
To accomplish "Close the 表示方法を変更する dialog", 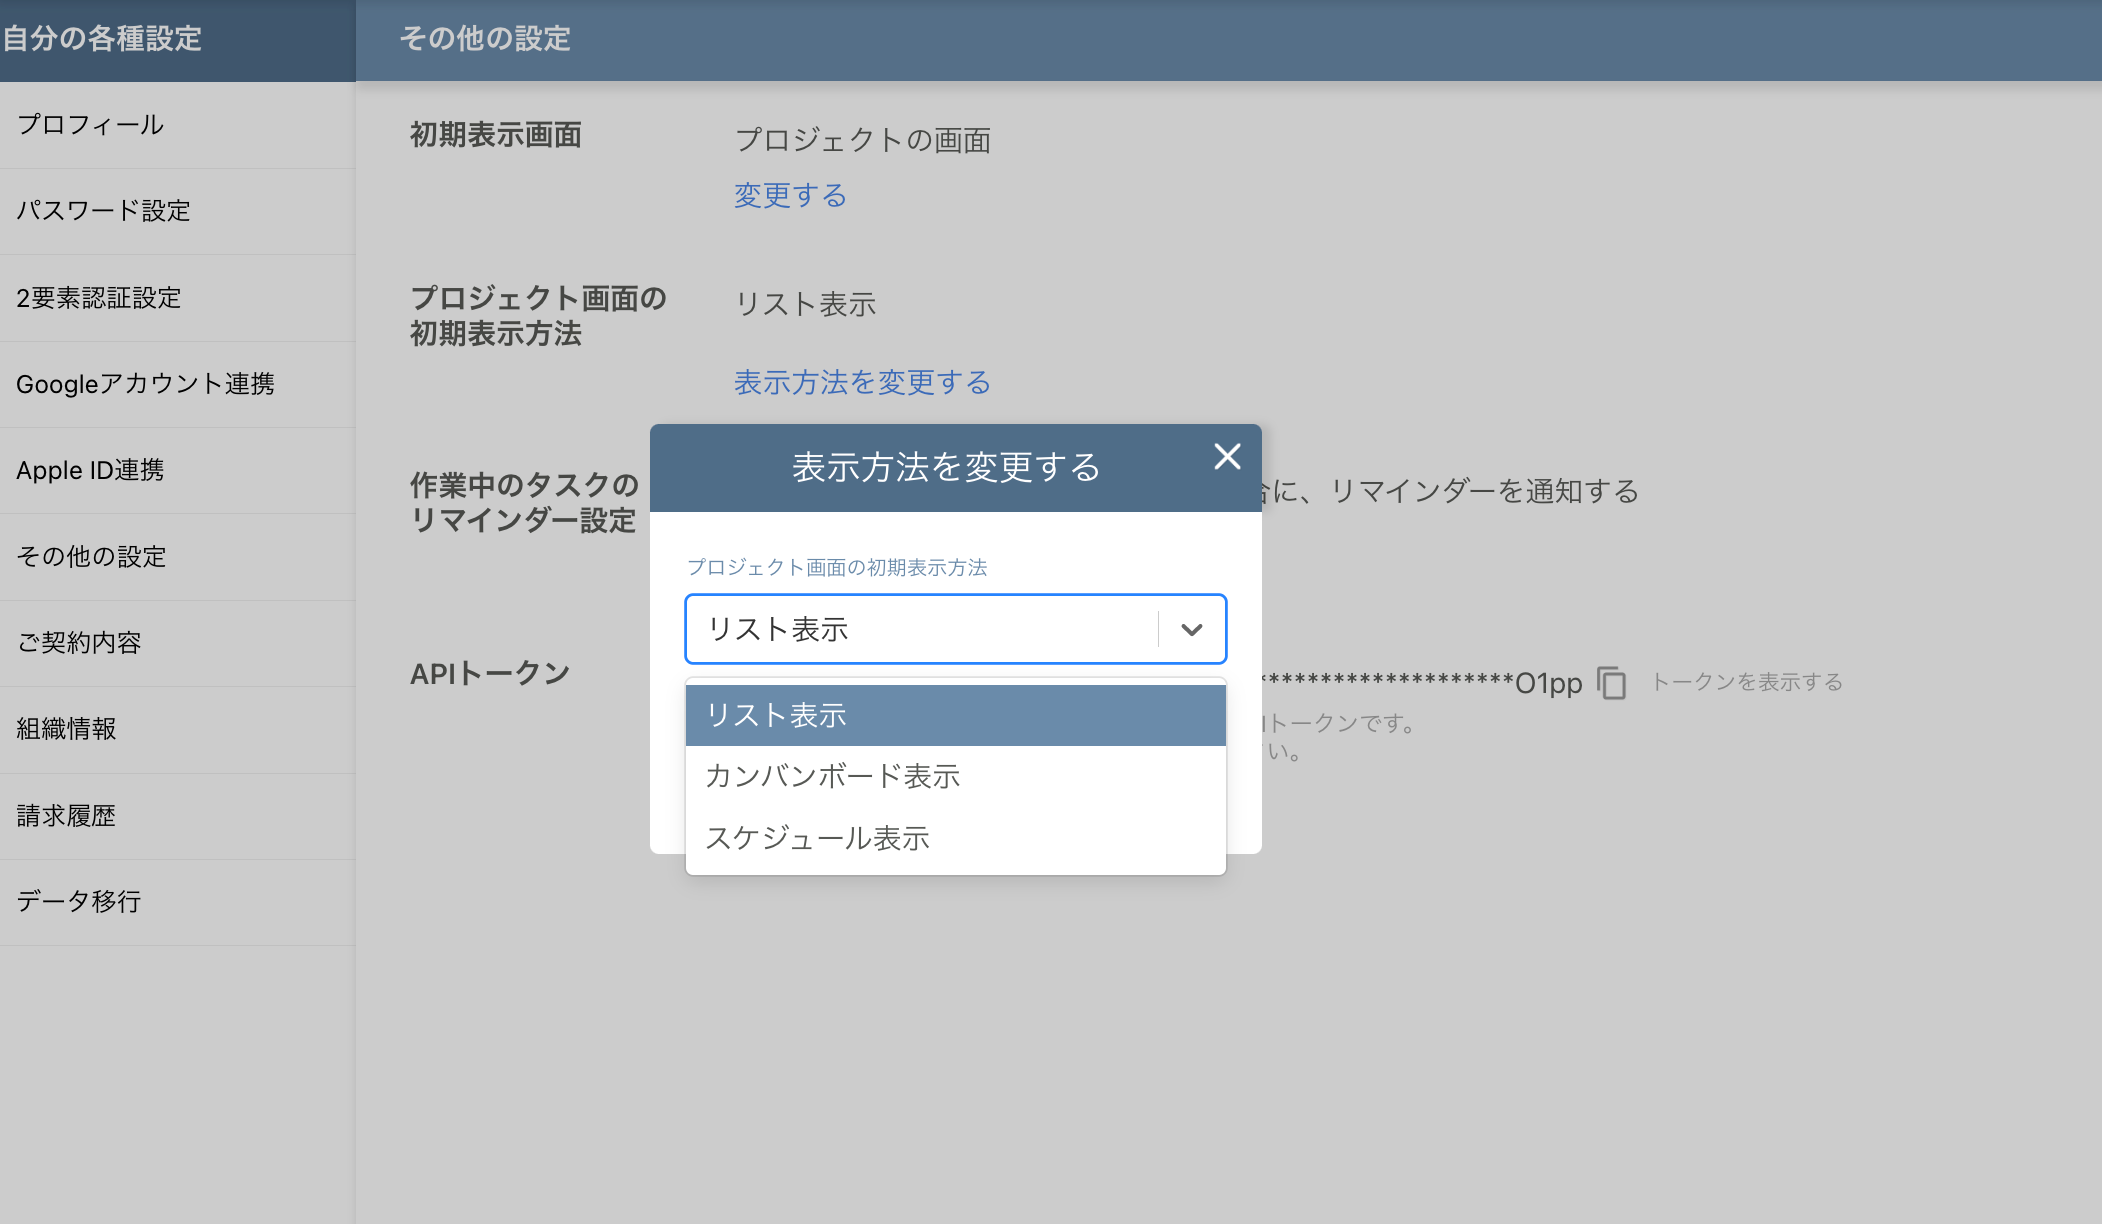I will pos(1226,457).
